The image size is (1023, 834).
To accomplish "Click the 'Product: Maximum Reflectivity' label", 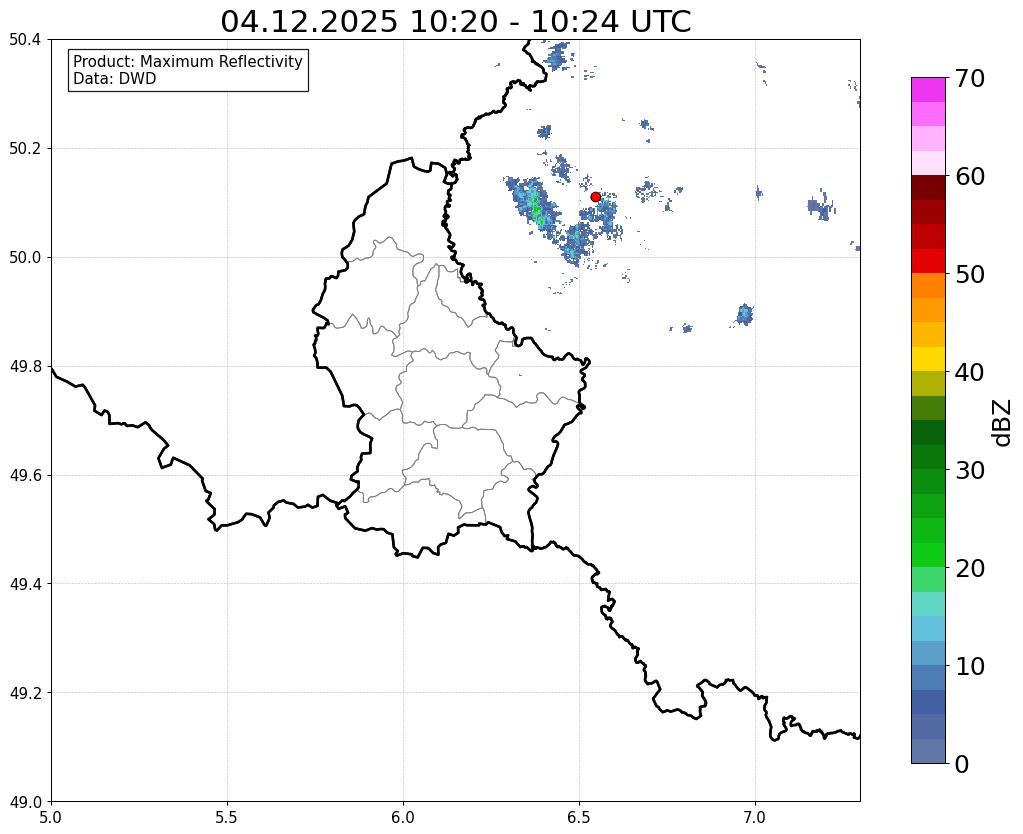I will pos(188,61).
